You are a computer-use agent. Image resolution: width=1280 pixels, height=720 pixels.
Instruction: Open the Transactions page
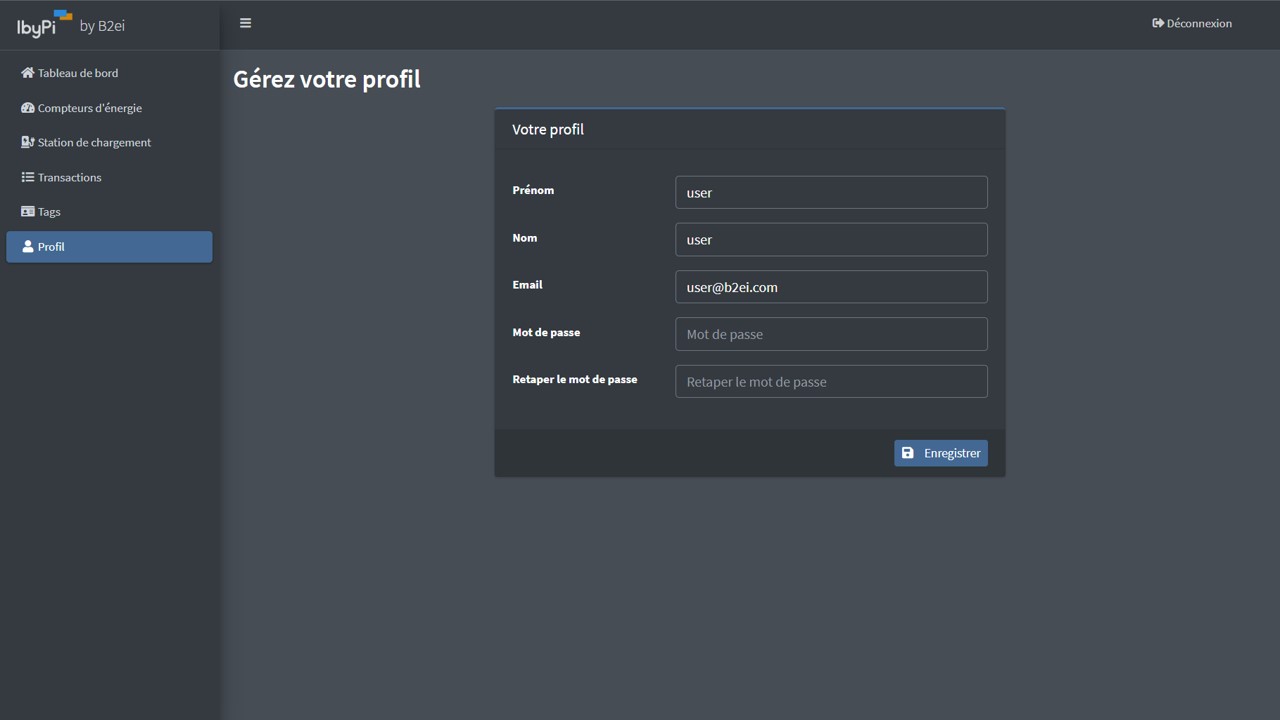coord(109,177)
